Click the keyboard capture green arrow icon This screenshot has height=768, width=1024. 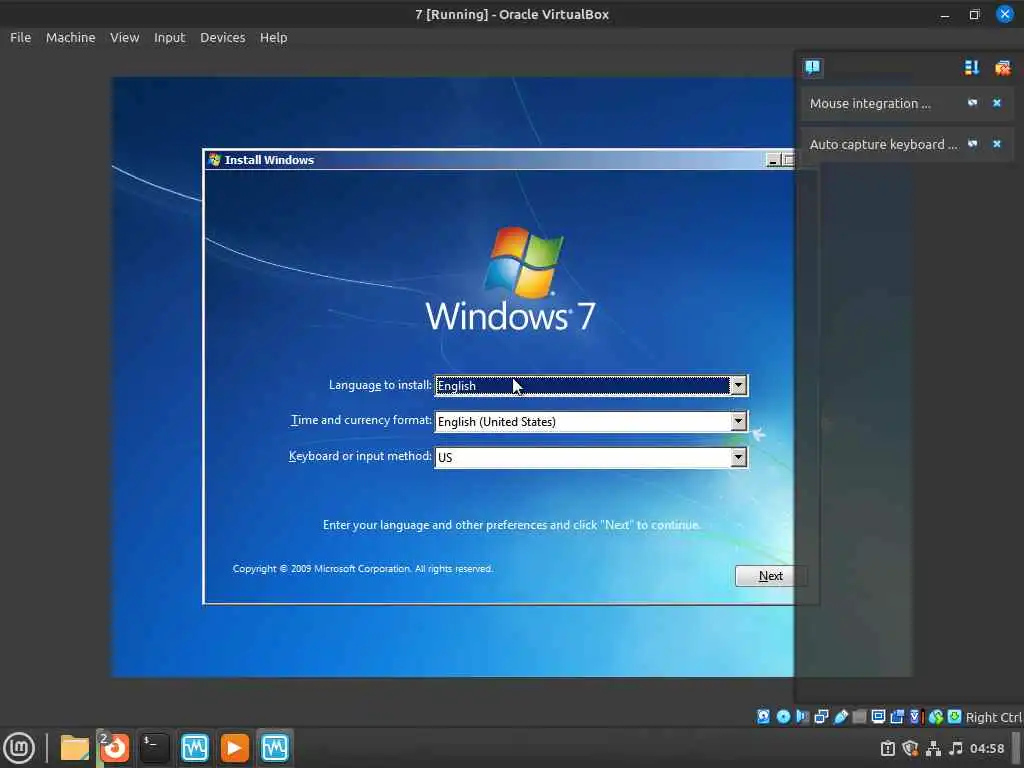point(954,716)
